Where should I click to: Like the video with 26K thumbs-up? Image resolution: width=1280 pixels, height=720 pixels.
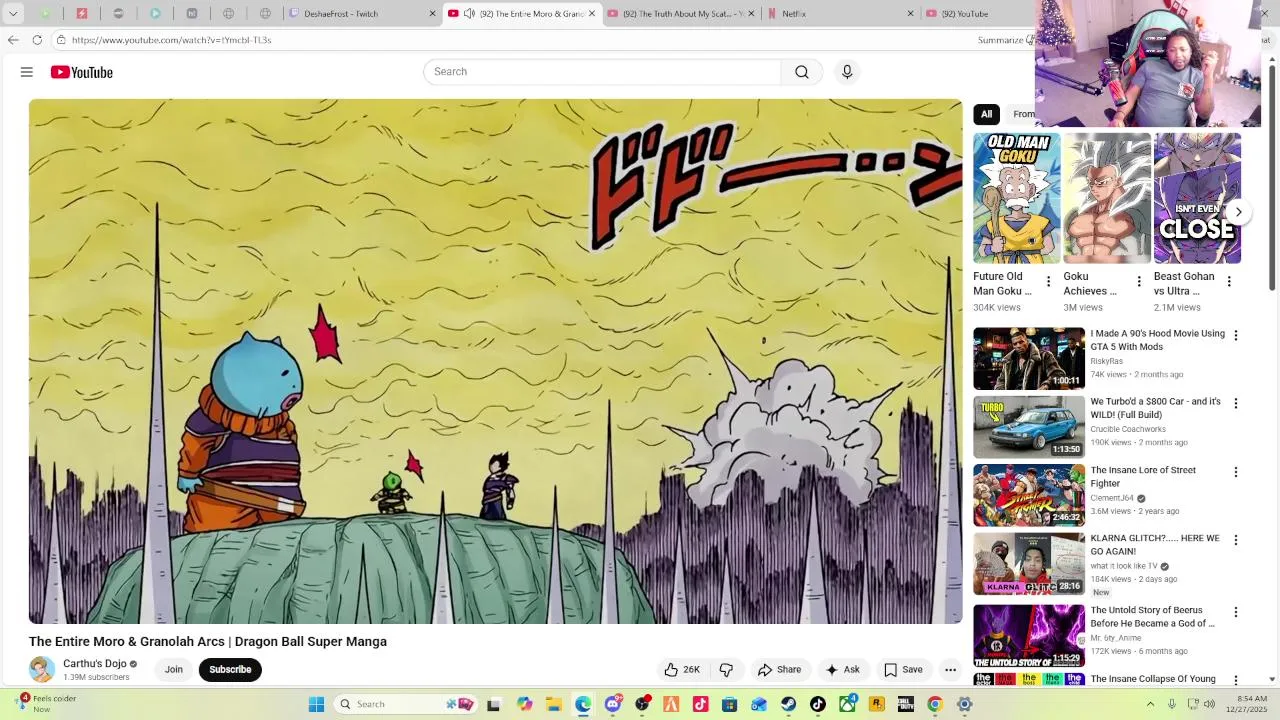(681, 670)
